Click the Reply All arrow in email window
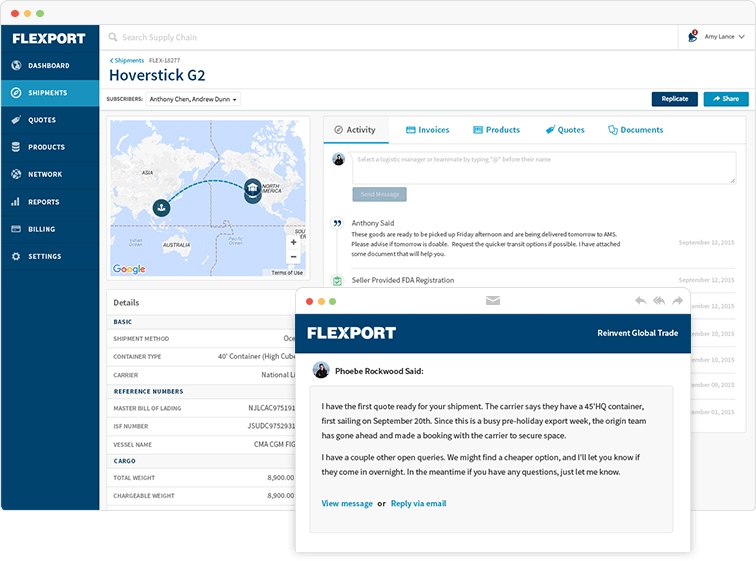The height and width of the screenshot is (561, 756). (x=659, y=301)
